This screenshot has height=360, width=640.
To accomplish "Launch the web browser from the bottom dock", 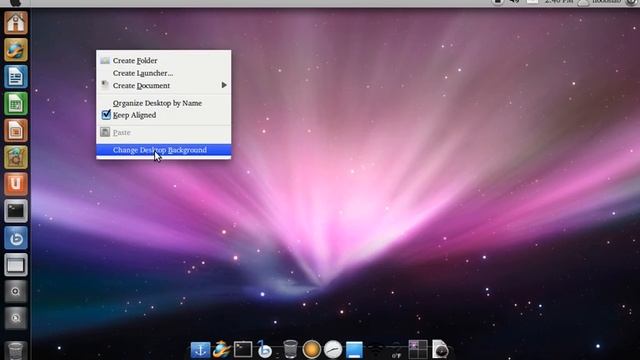I will tap(222, 350).
